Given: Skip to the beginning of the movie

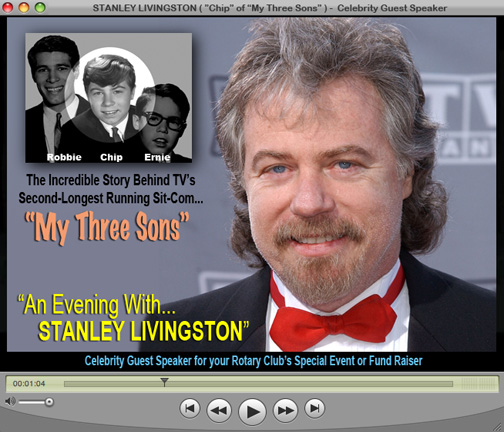Looking at the screenshot, I should click(x=190, y=408).
